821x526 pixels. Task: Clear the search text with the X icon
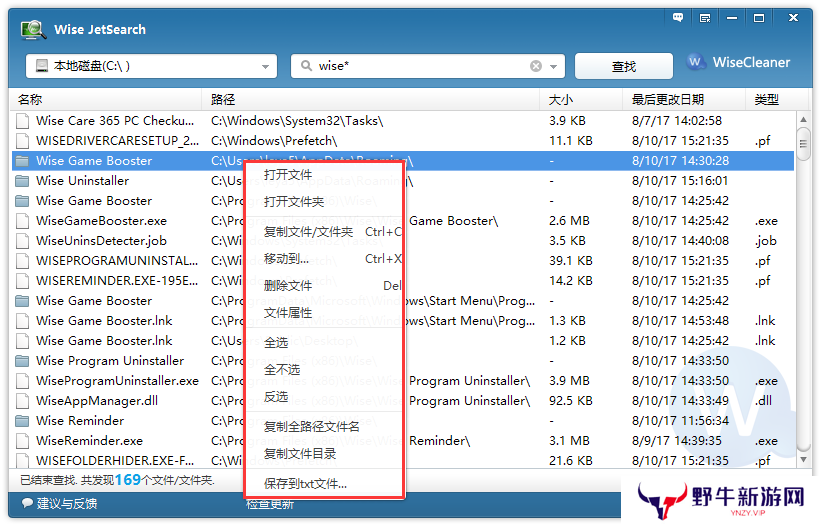point(536,66)
